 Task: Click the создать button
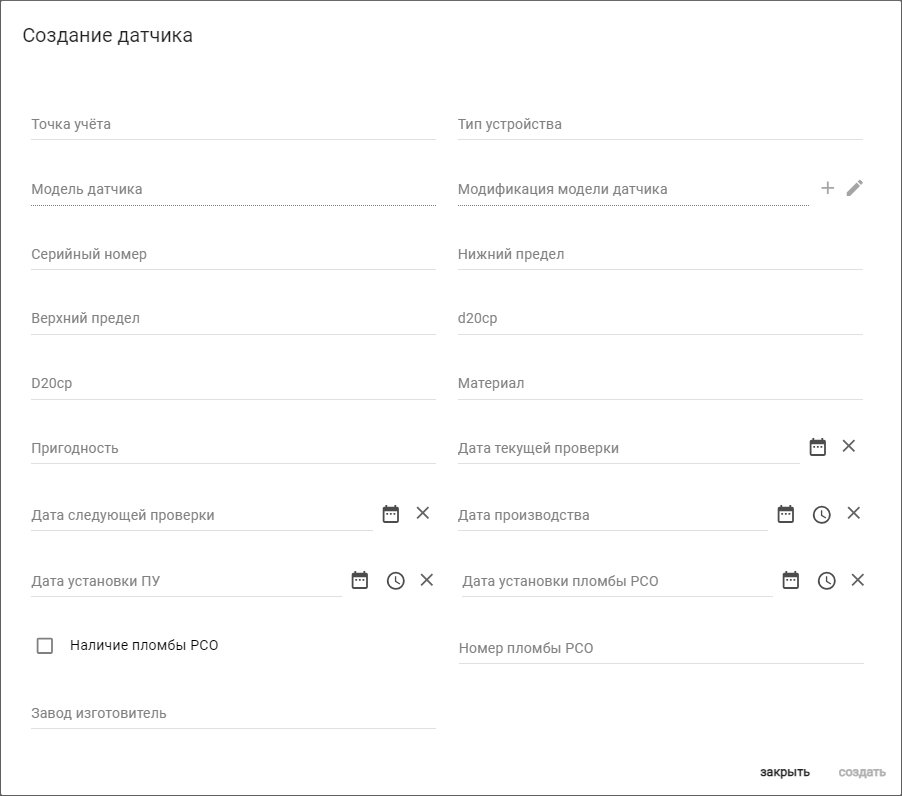[862, 772]
